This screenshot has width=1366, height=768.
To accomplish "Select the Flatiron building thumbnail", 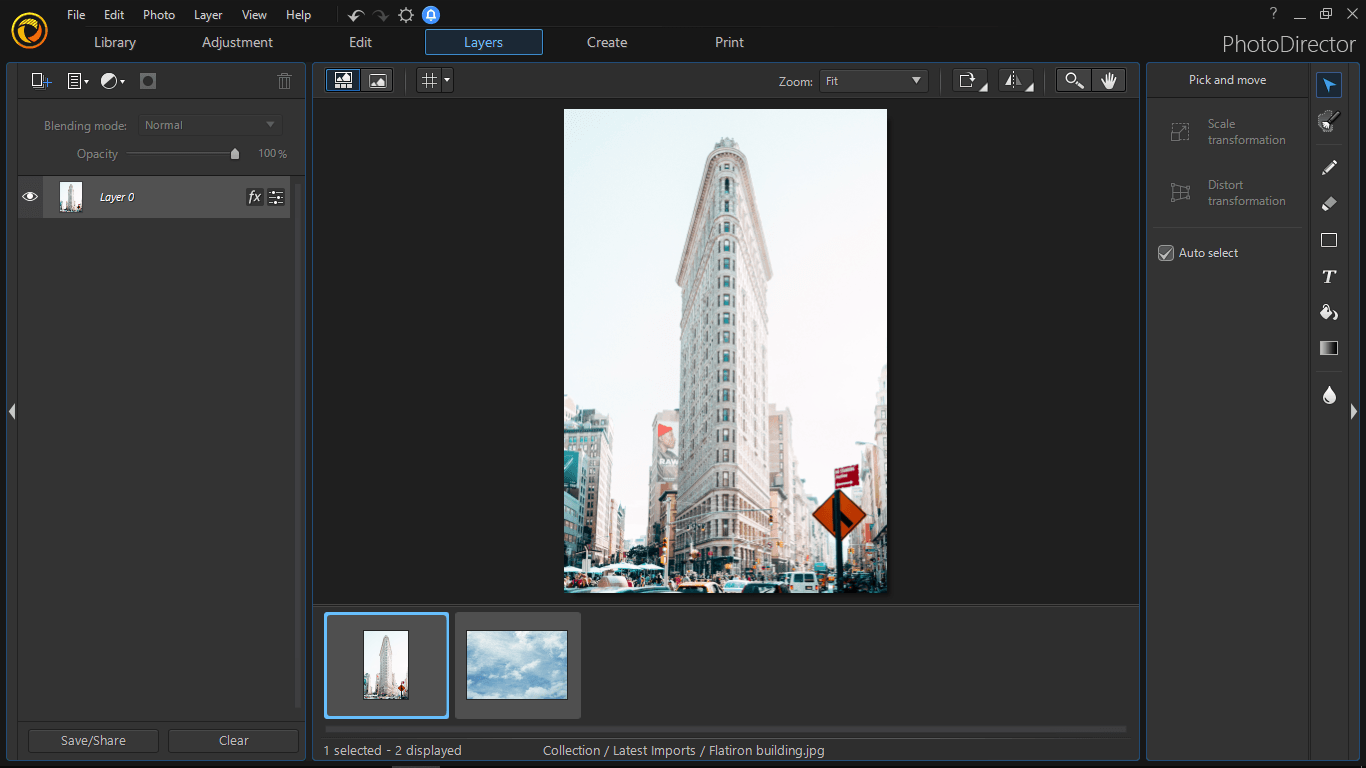I will click(386, 665).
